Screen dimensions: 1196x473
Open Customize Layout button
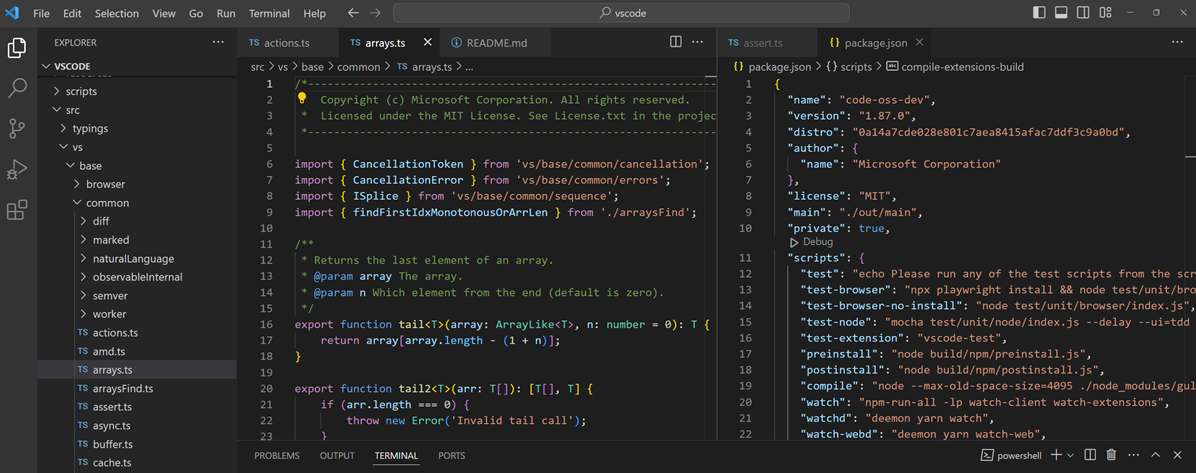tap(1104, 13)
